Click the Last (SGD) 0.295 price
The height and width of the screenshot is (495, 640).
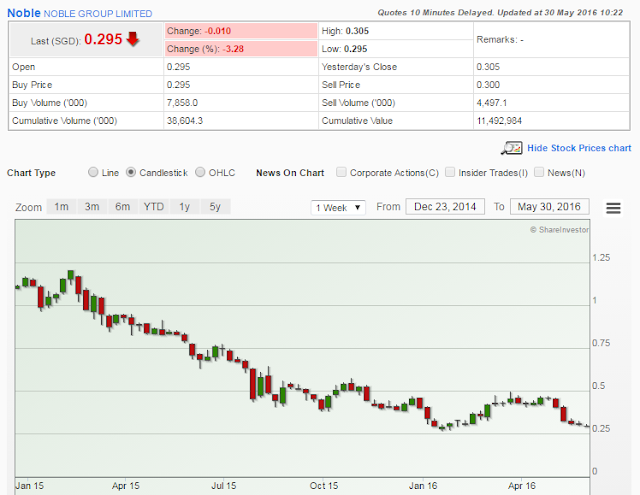103,40
